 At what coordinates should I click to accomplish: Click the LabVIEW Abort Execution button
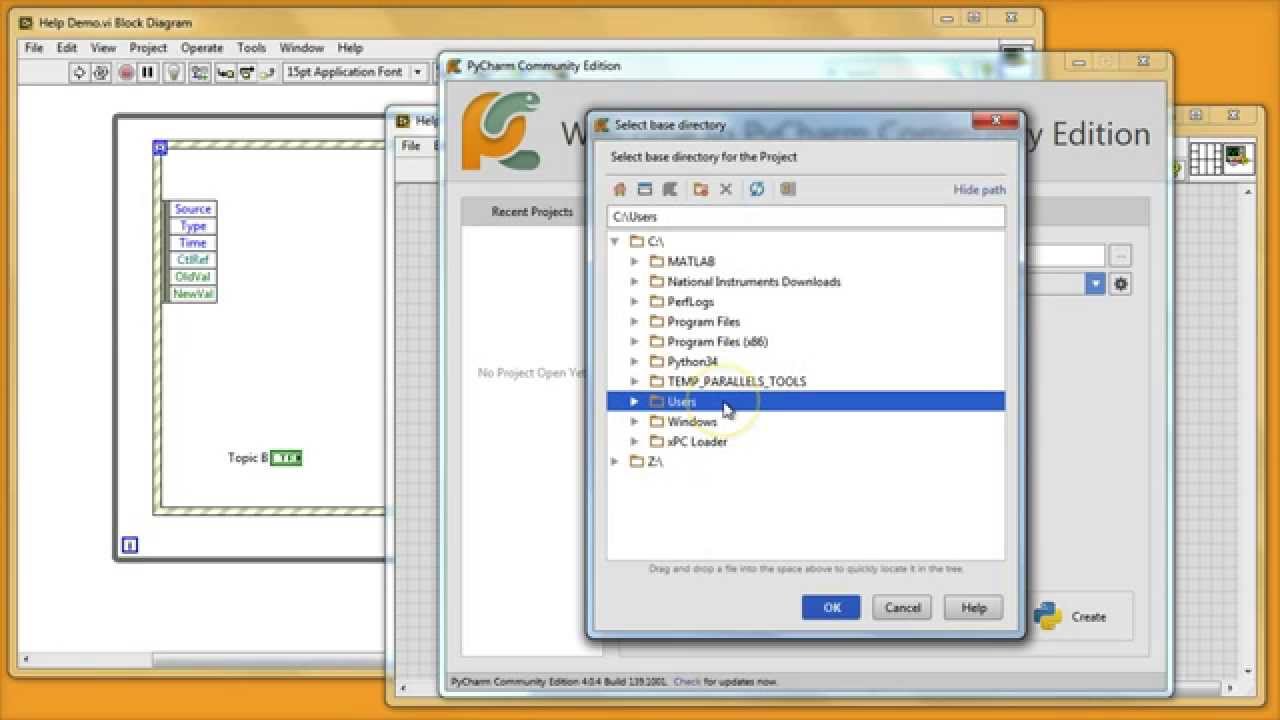[x=127, y=72]
